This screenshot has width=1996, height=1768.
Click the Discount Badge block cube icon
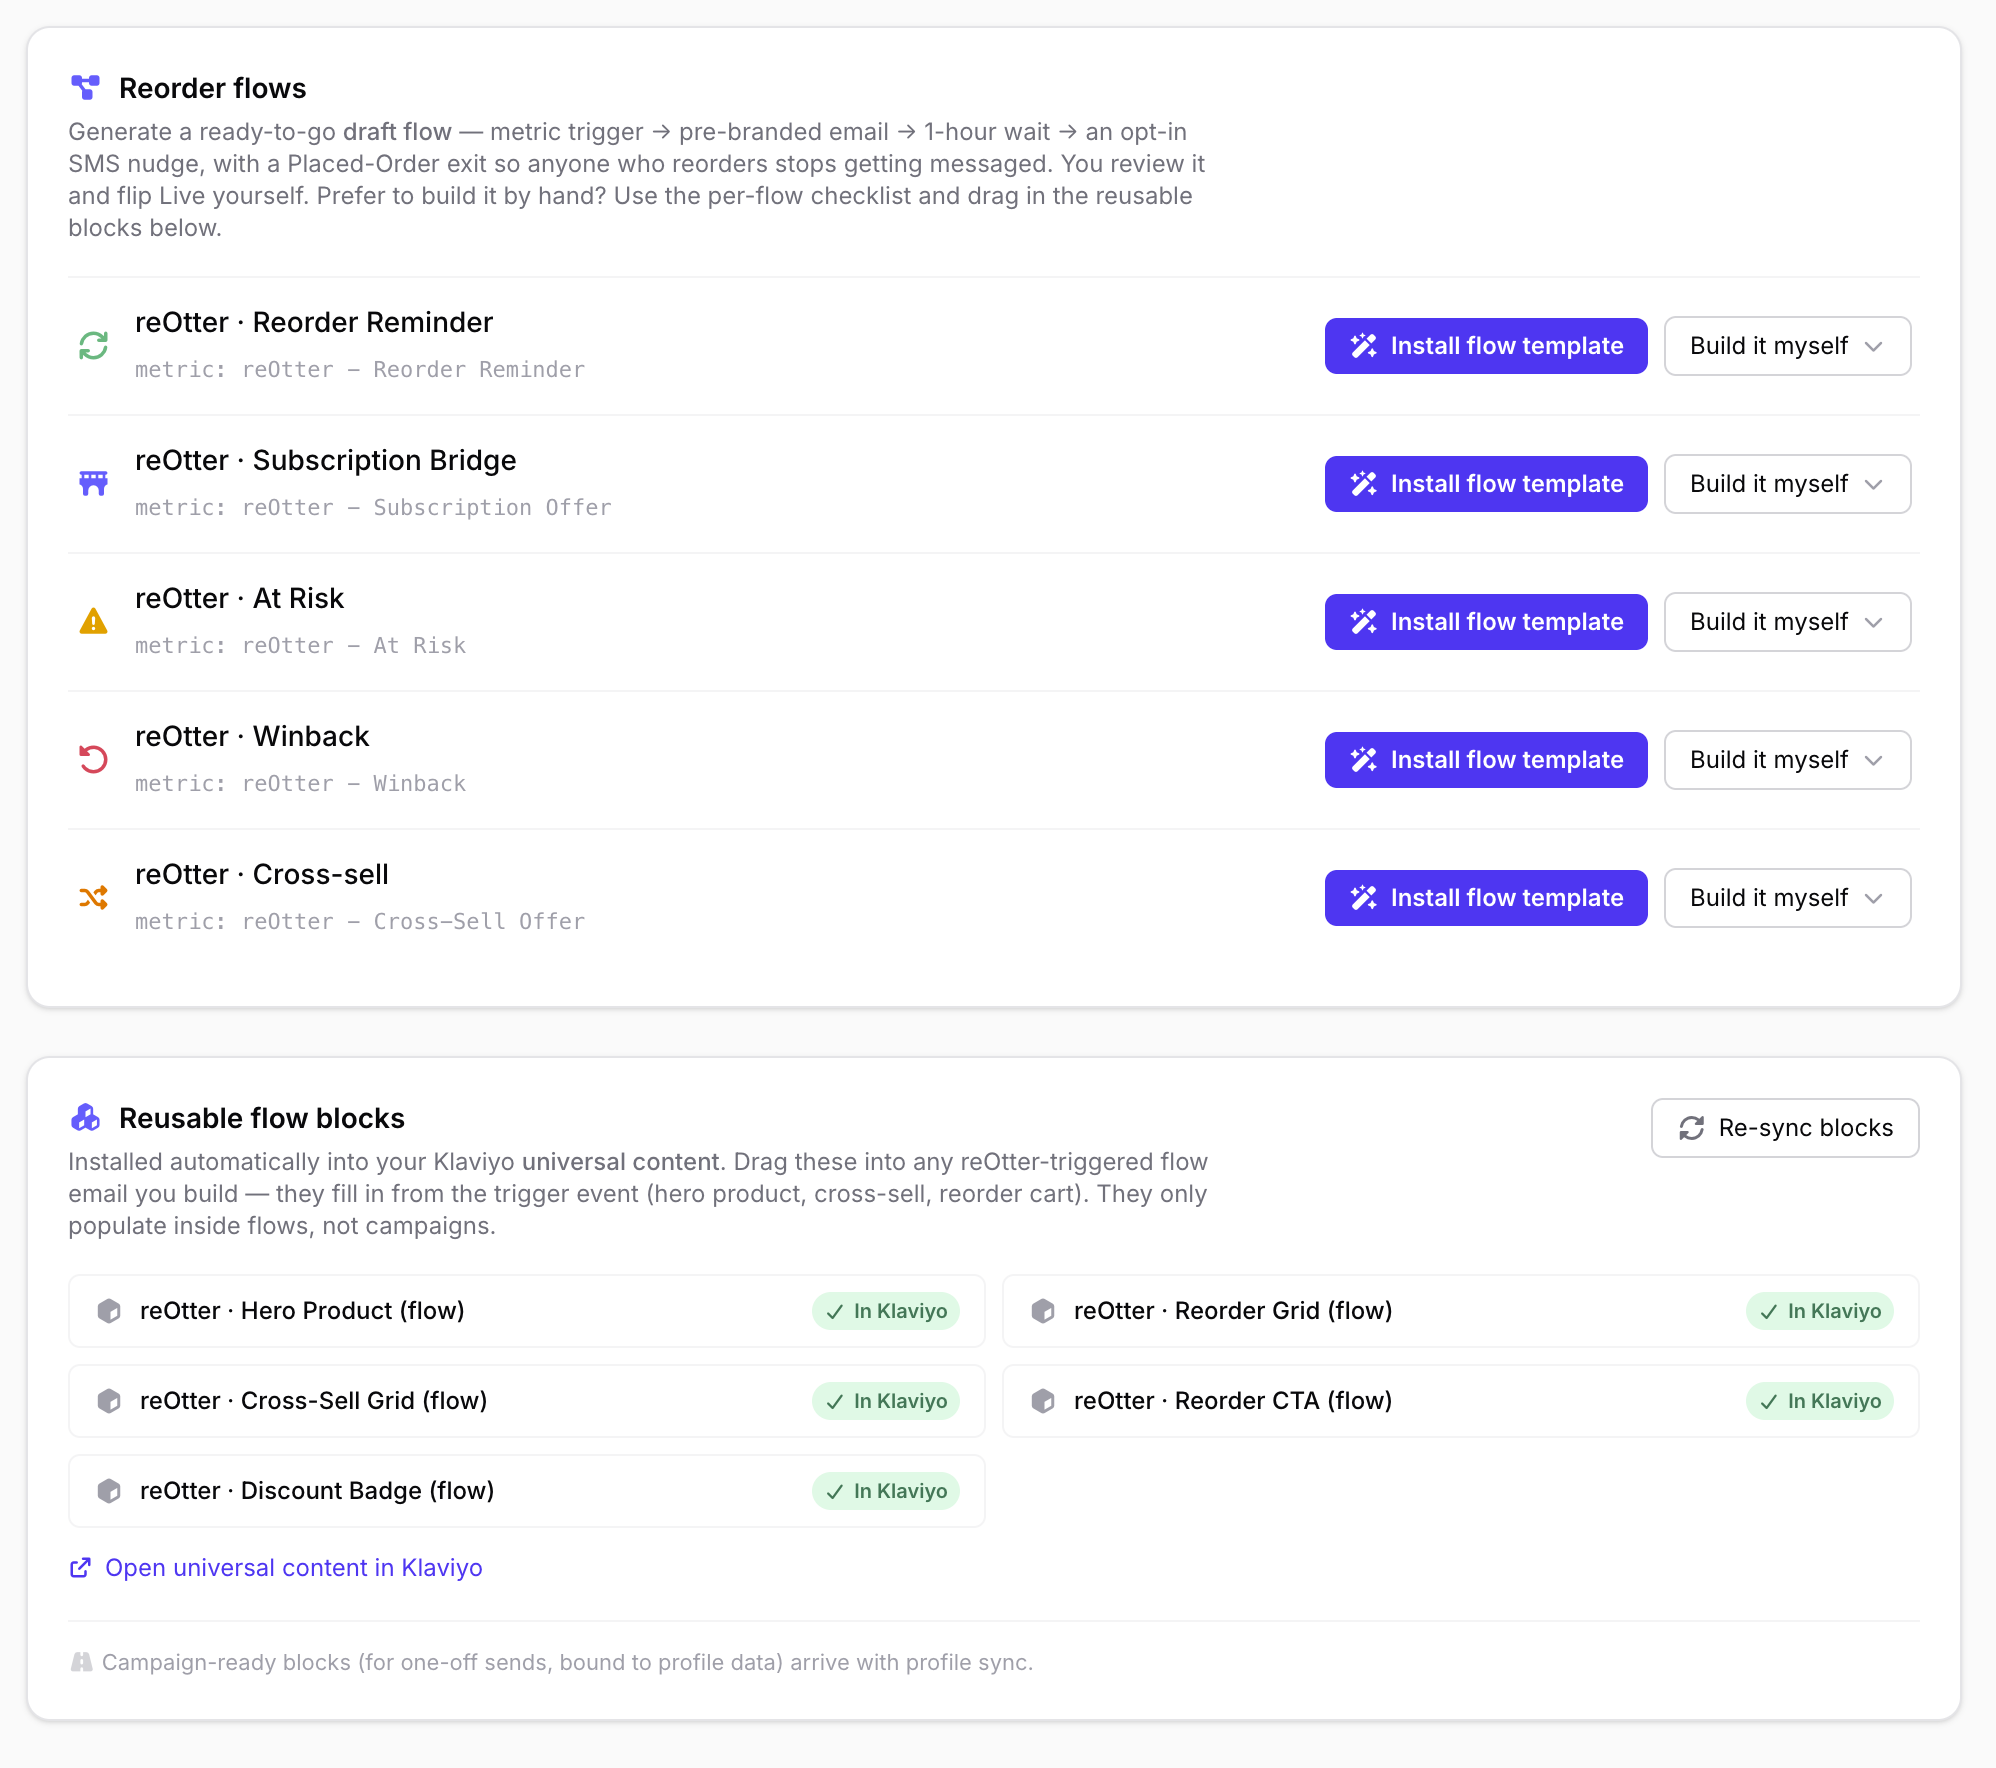click(x=109, y=1491)
